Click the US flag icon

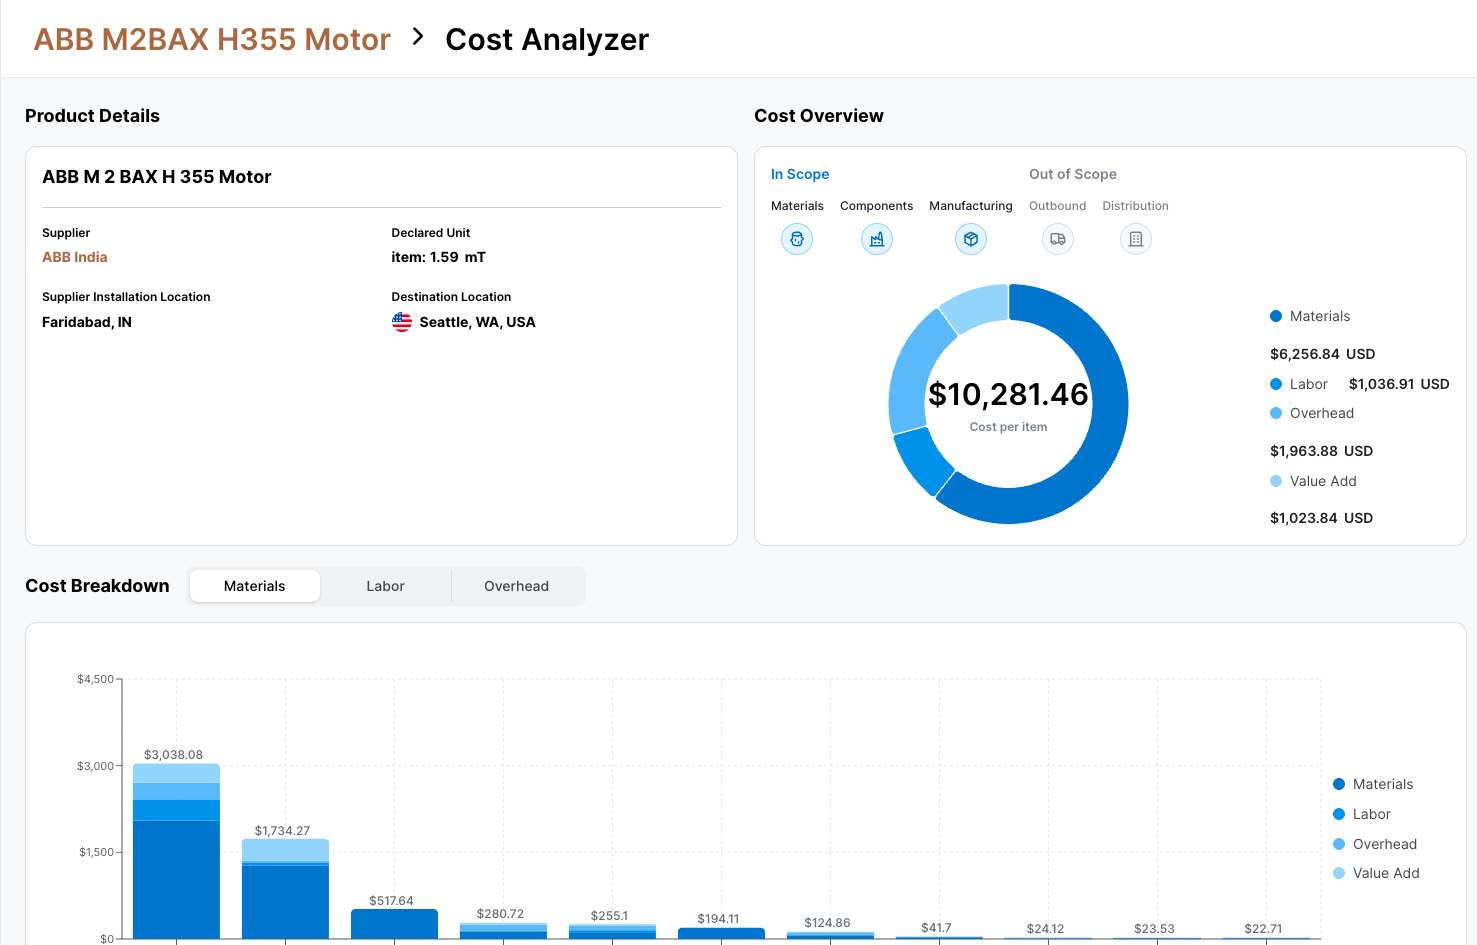tap(402, 322)
